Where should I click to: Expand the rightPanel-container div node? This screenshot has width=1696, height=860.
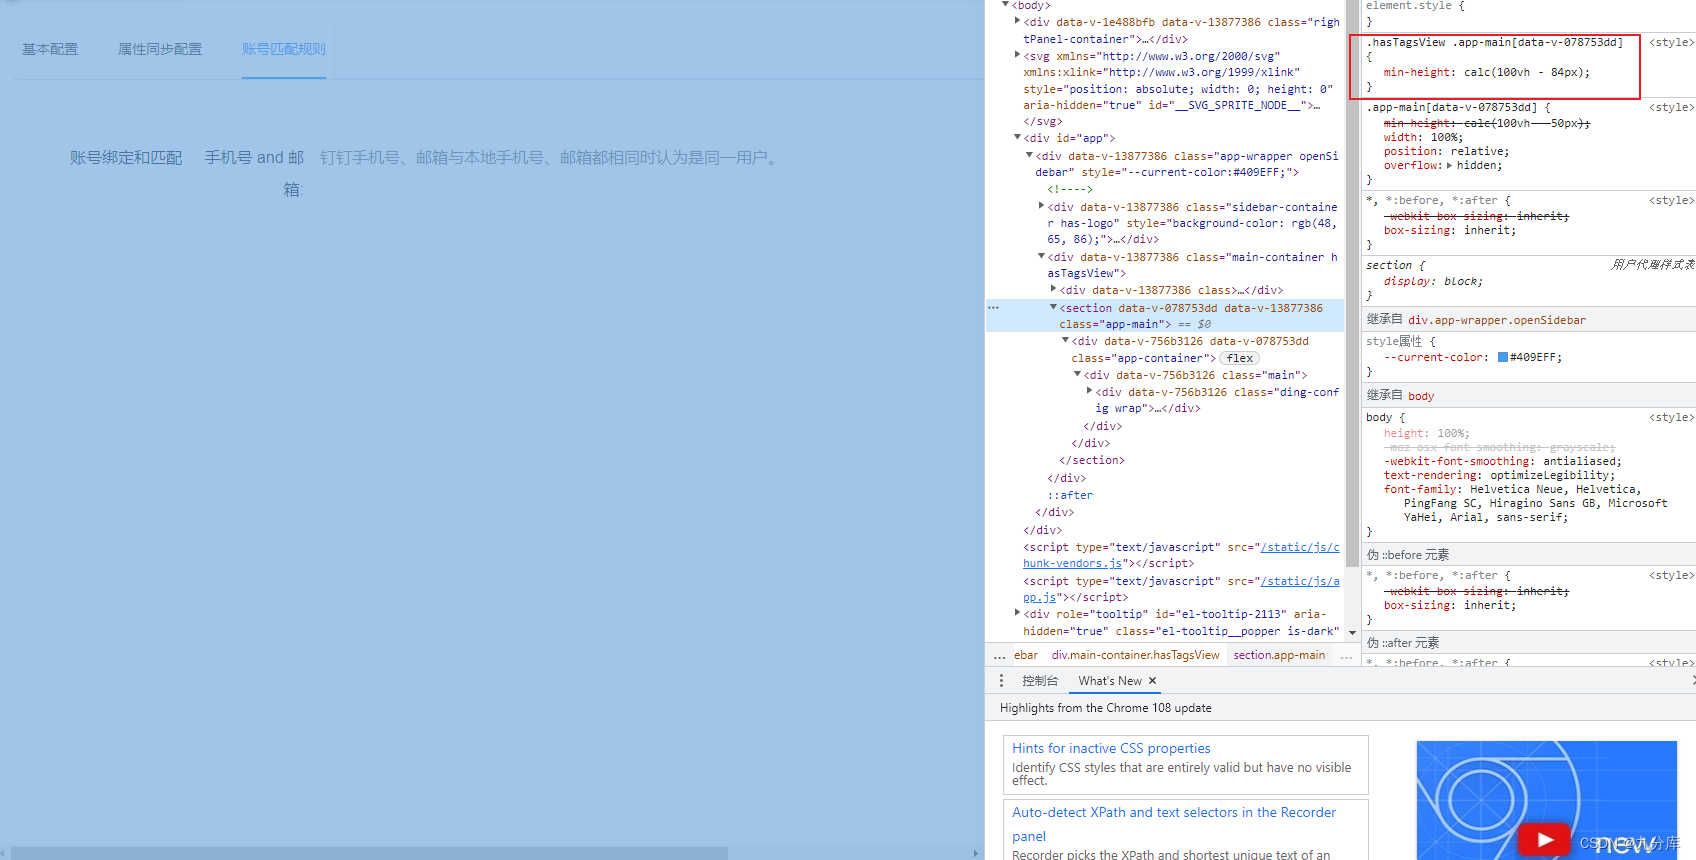[1018, 21]
